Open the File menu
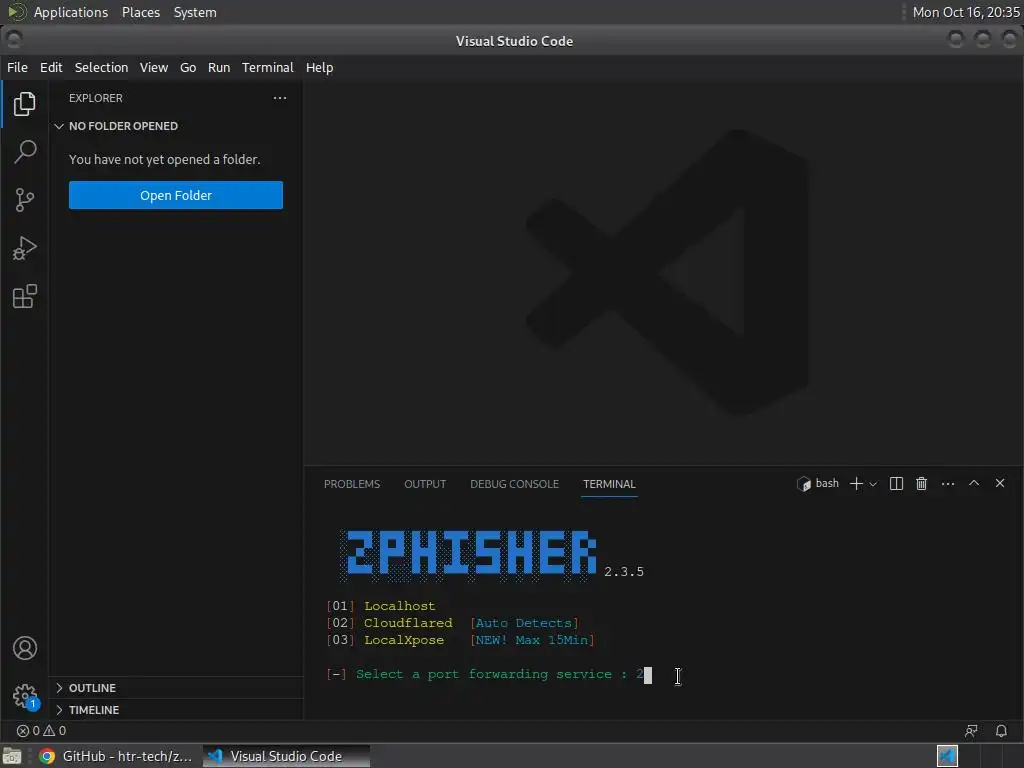Viewport: 1024px width, 768px height. [x=18, y=67]
